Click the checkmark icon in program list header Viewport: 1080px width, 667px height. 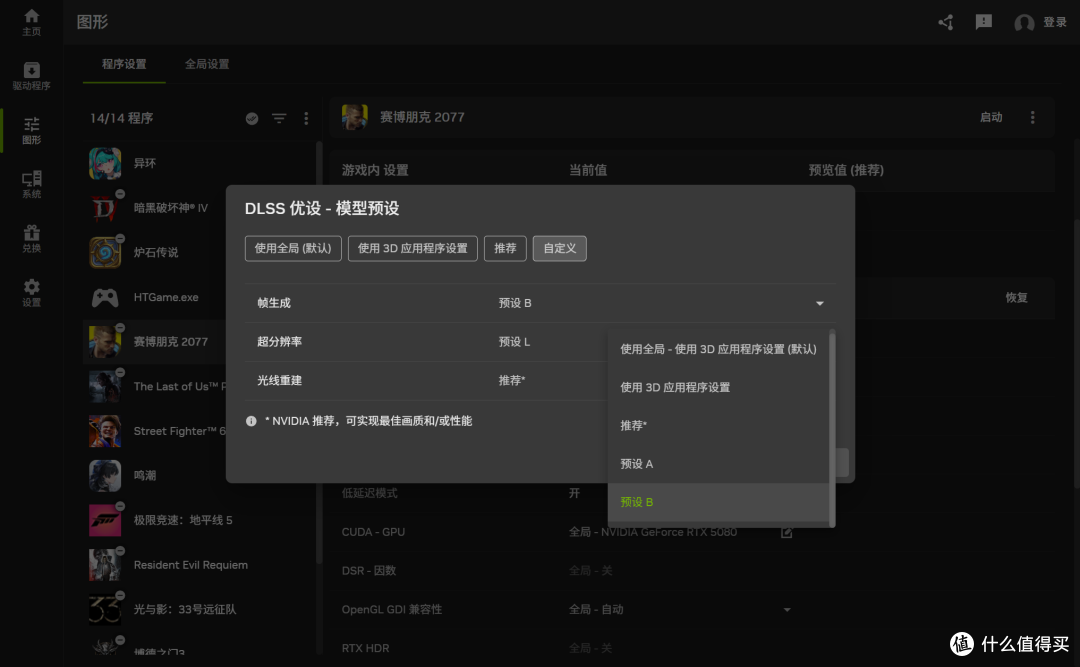(x=252, y=119)
